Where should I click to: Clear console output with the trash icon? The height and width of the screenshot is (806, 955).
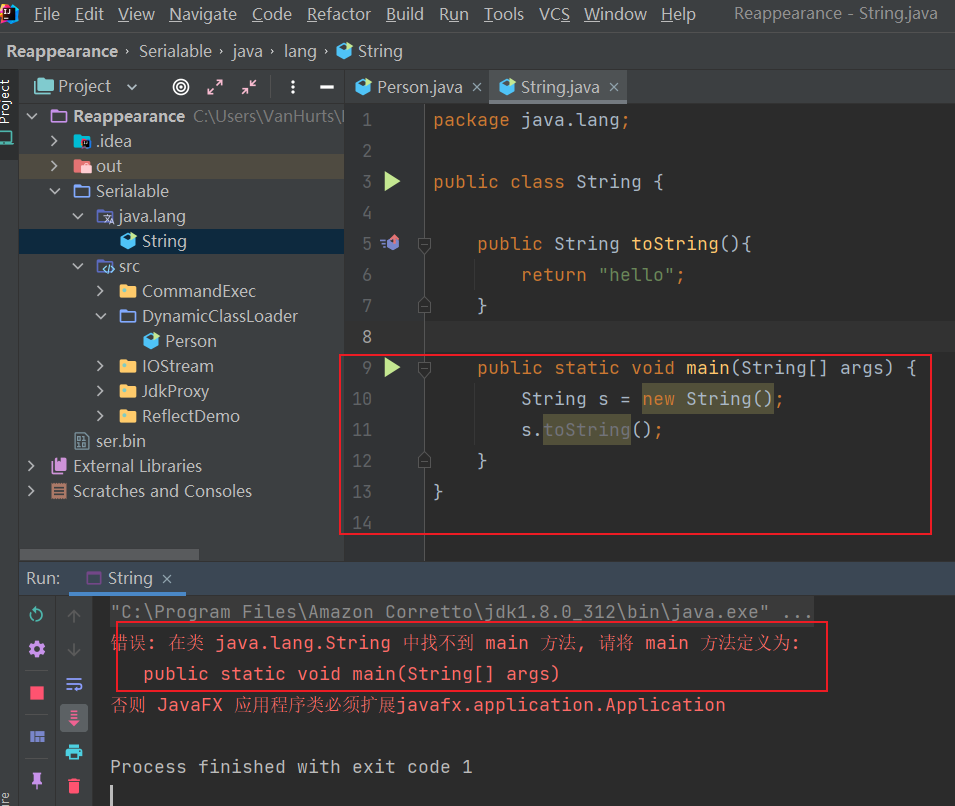73,786
